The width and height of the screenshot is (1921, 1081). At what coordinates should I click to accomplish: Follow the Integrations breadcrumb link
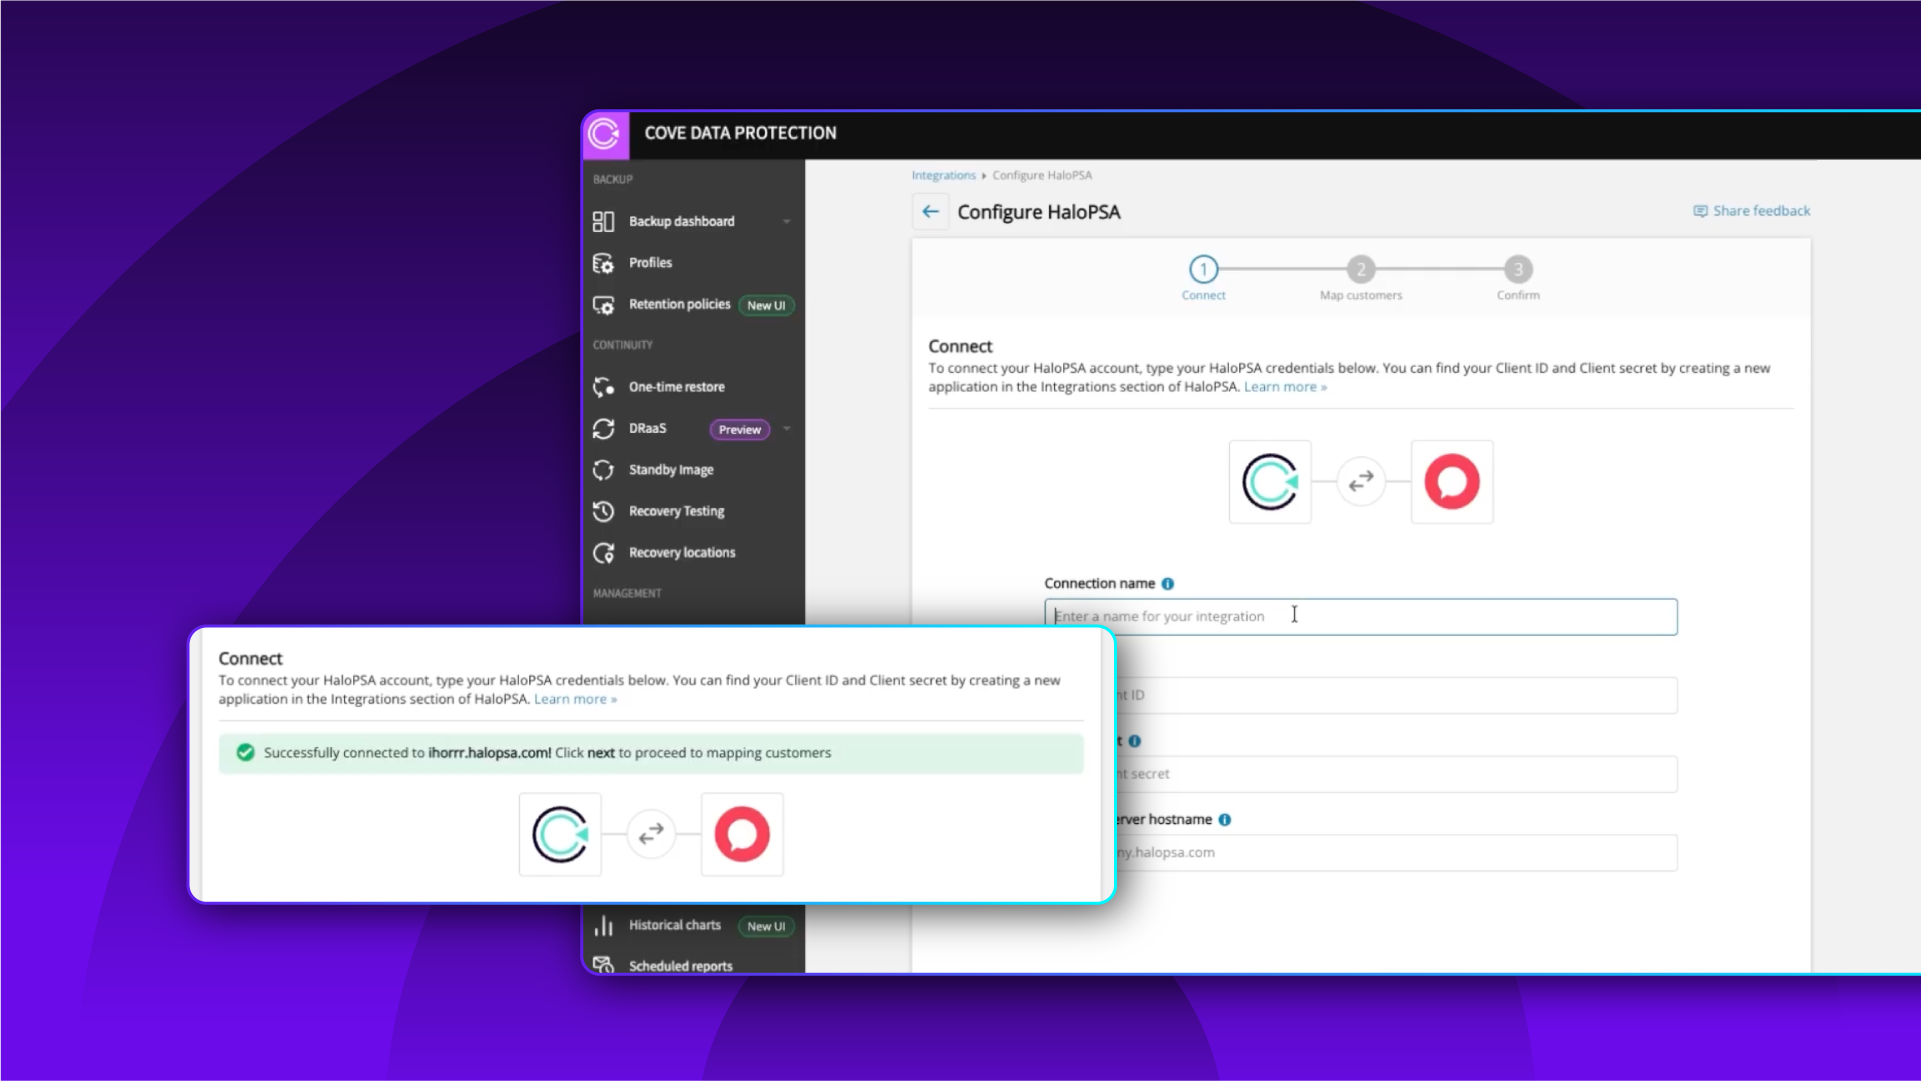click(x=943, y=175)
